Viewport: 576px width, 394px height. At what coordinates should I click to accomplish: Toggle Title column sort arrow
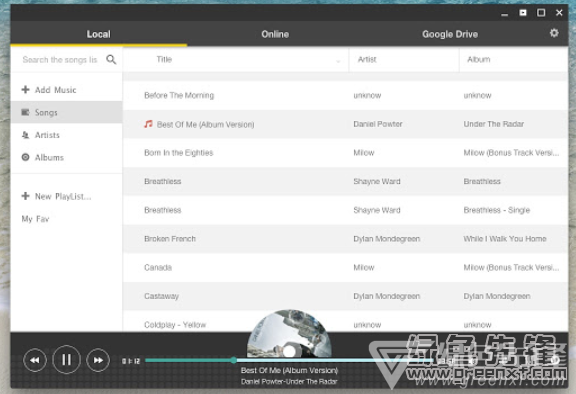pyautogui.click(x=338, y=61)
